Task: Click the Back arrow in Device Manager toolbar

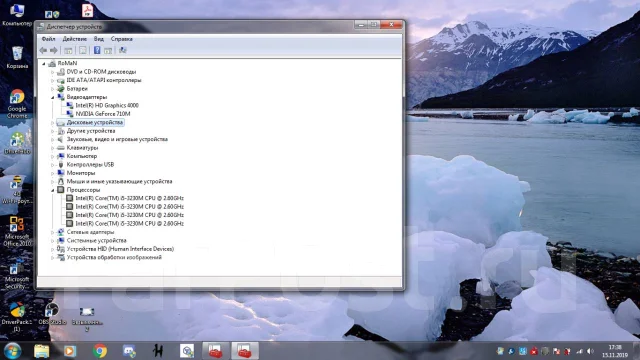Action: (43, 50)
